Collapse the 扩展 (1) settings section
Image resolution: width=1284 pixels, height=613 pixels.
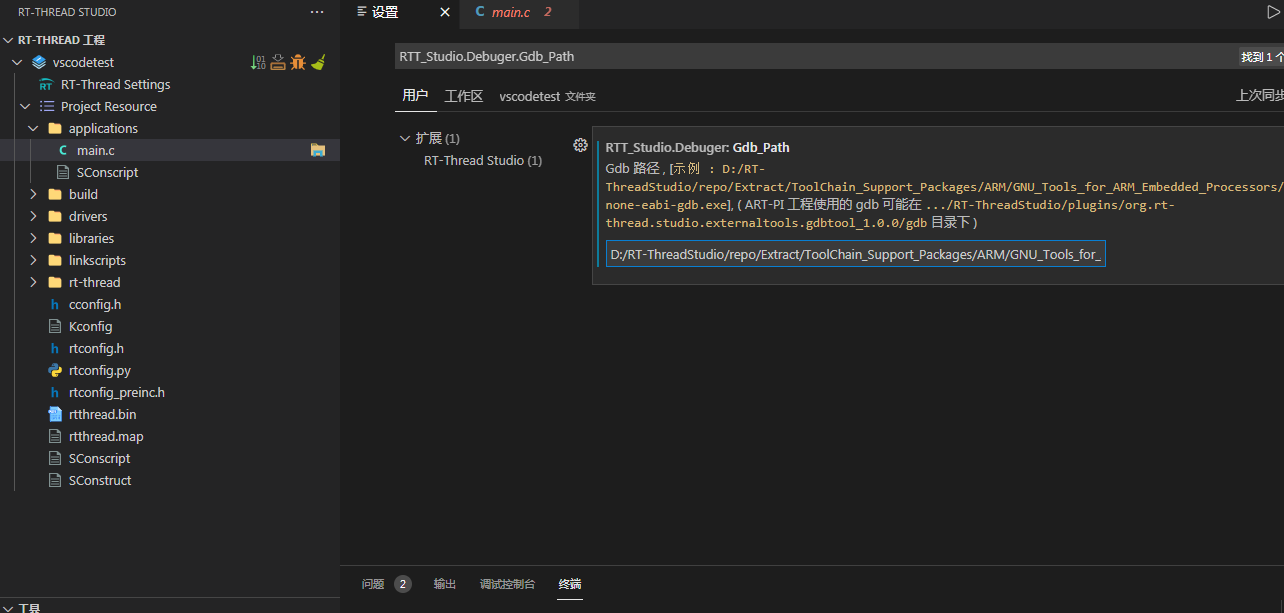tap(405, 138)
